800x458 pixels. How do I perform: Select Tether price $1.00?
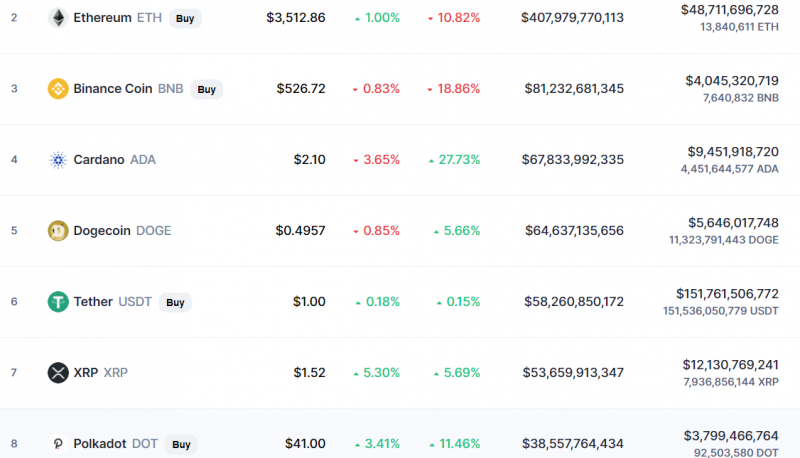309,301
